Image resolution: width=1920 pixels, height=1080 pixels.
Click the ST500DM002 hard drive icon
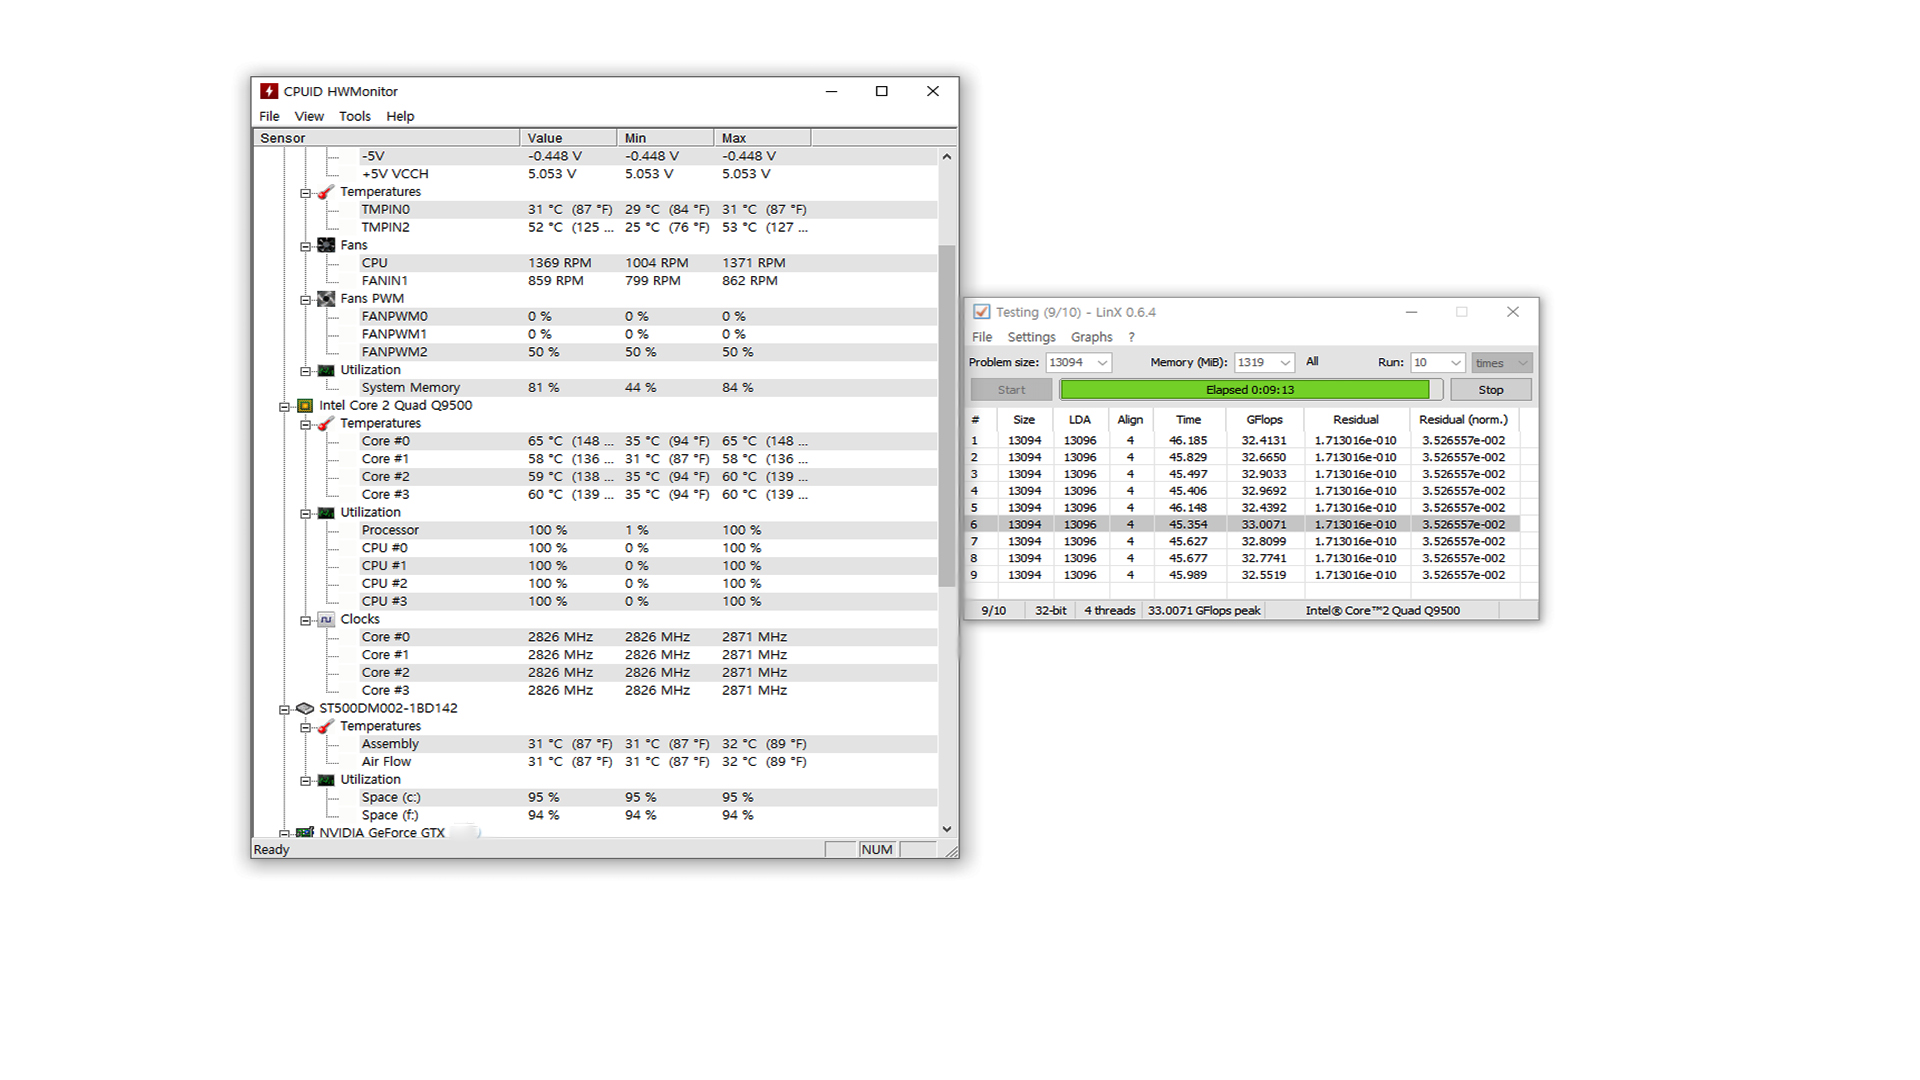tap(305, 708)
